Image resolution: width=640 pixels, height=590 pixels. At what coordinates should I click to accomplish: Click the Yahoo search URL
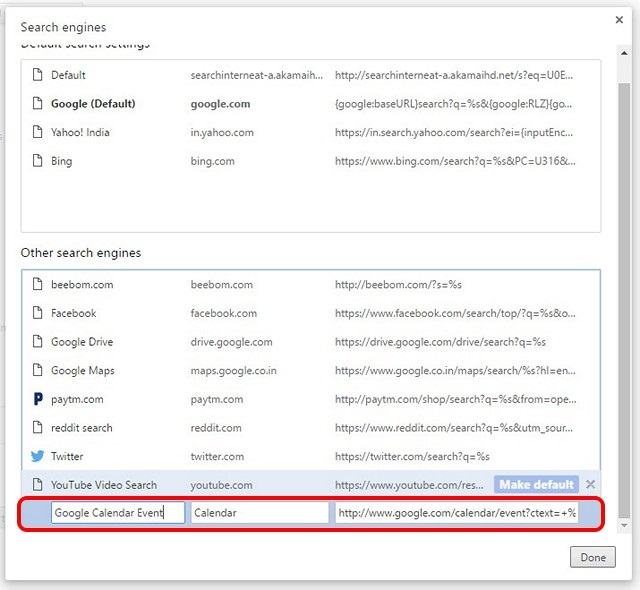(x=454, y=133)
